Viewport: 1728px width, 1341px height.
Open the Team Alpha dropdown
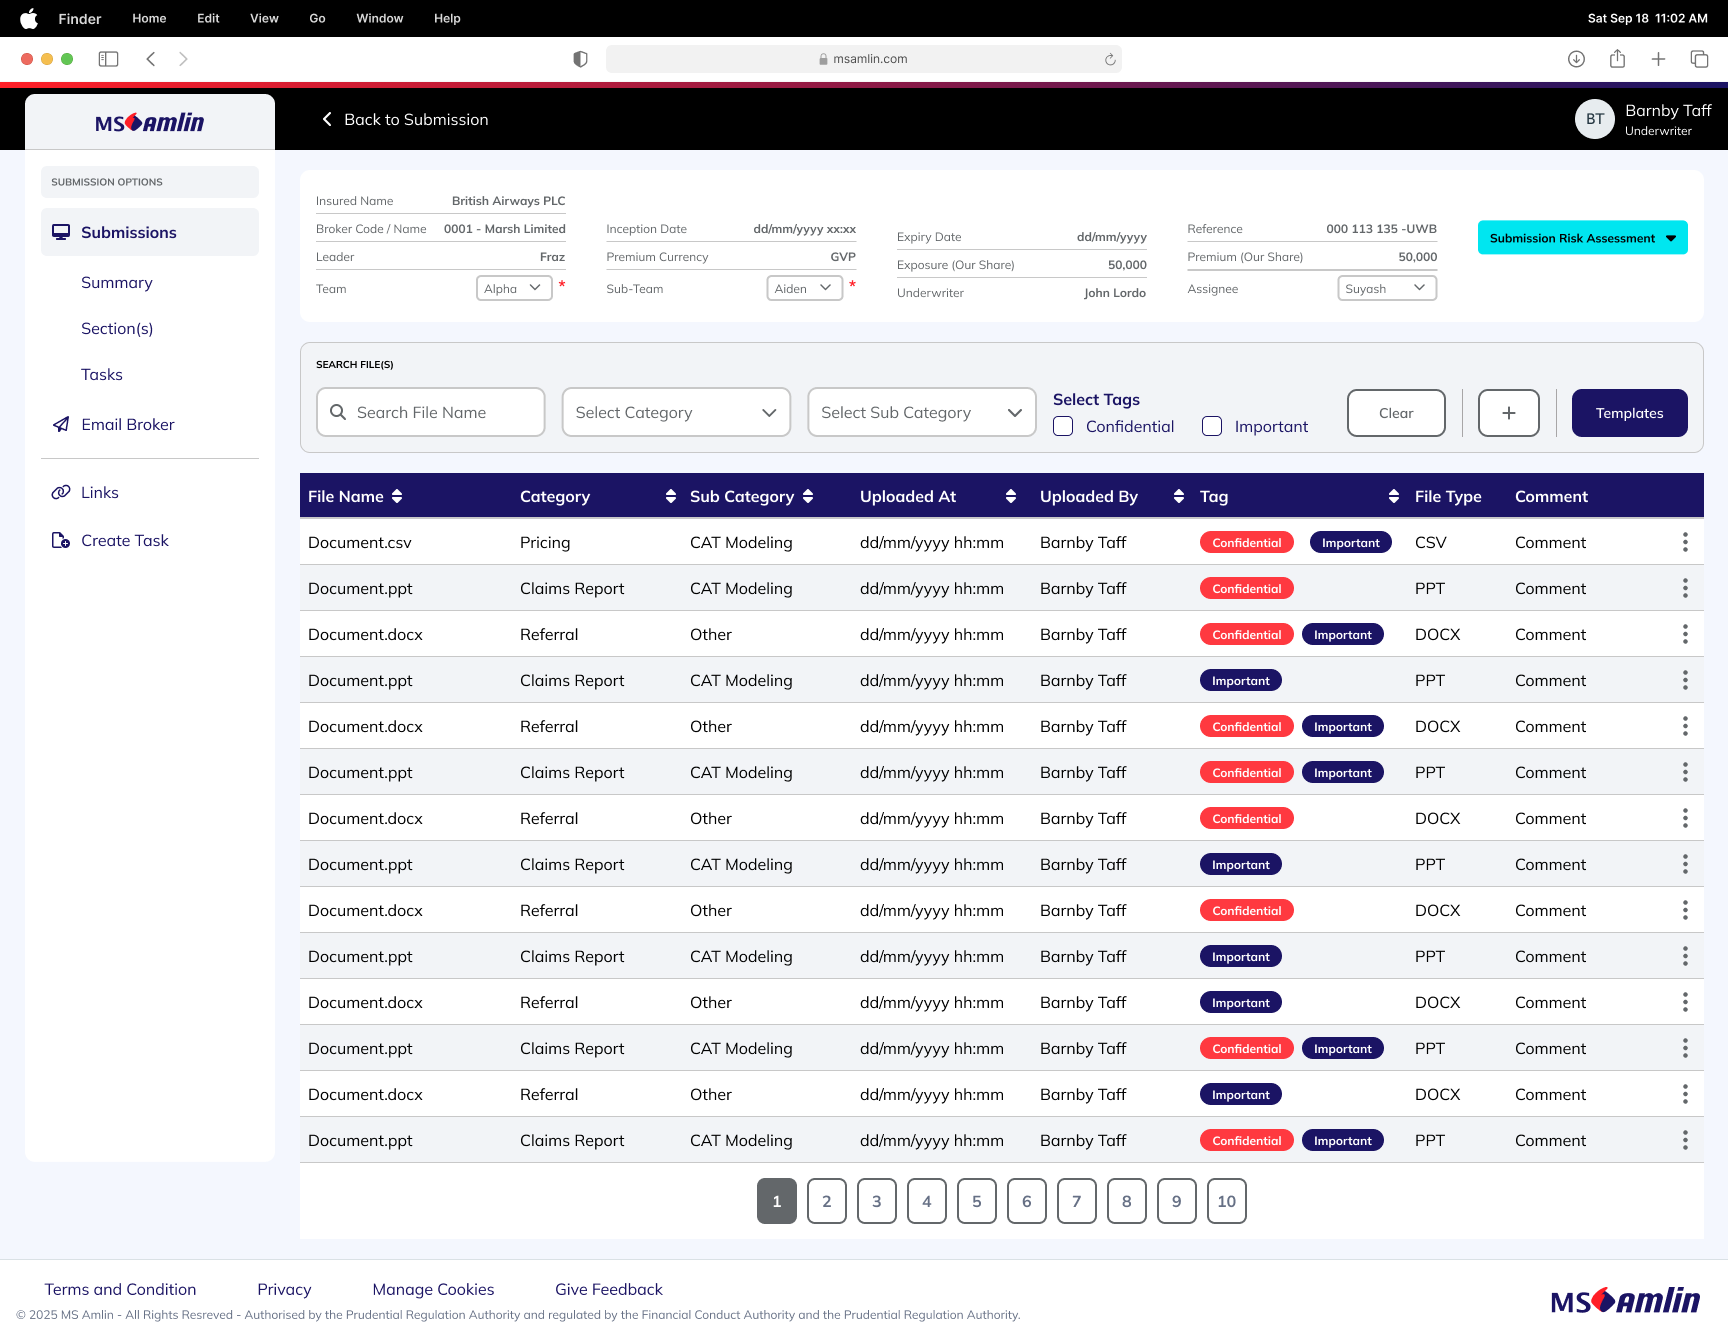(x=514, y=289)
